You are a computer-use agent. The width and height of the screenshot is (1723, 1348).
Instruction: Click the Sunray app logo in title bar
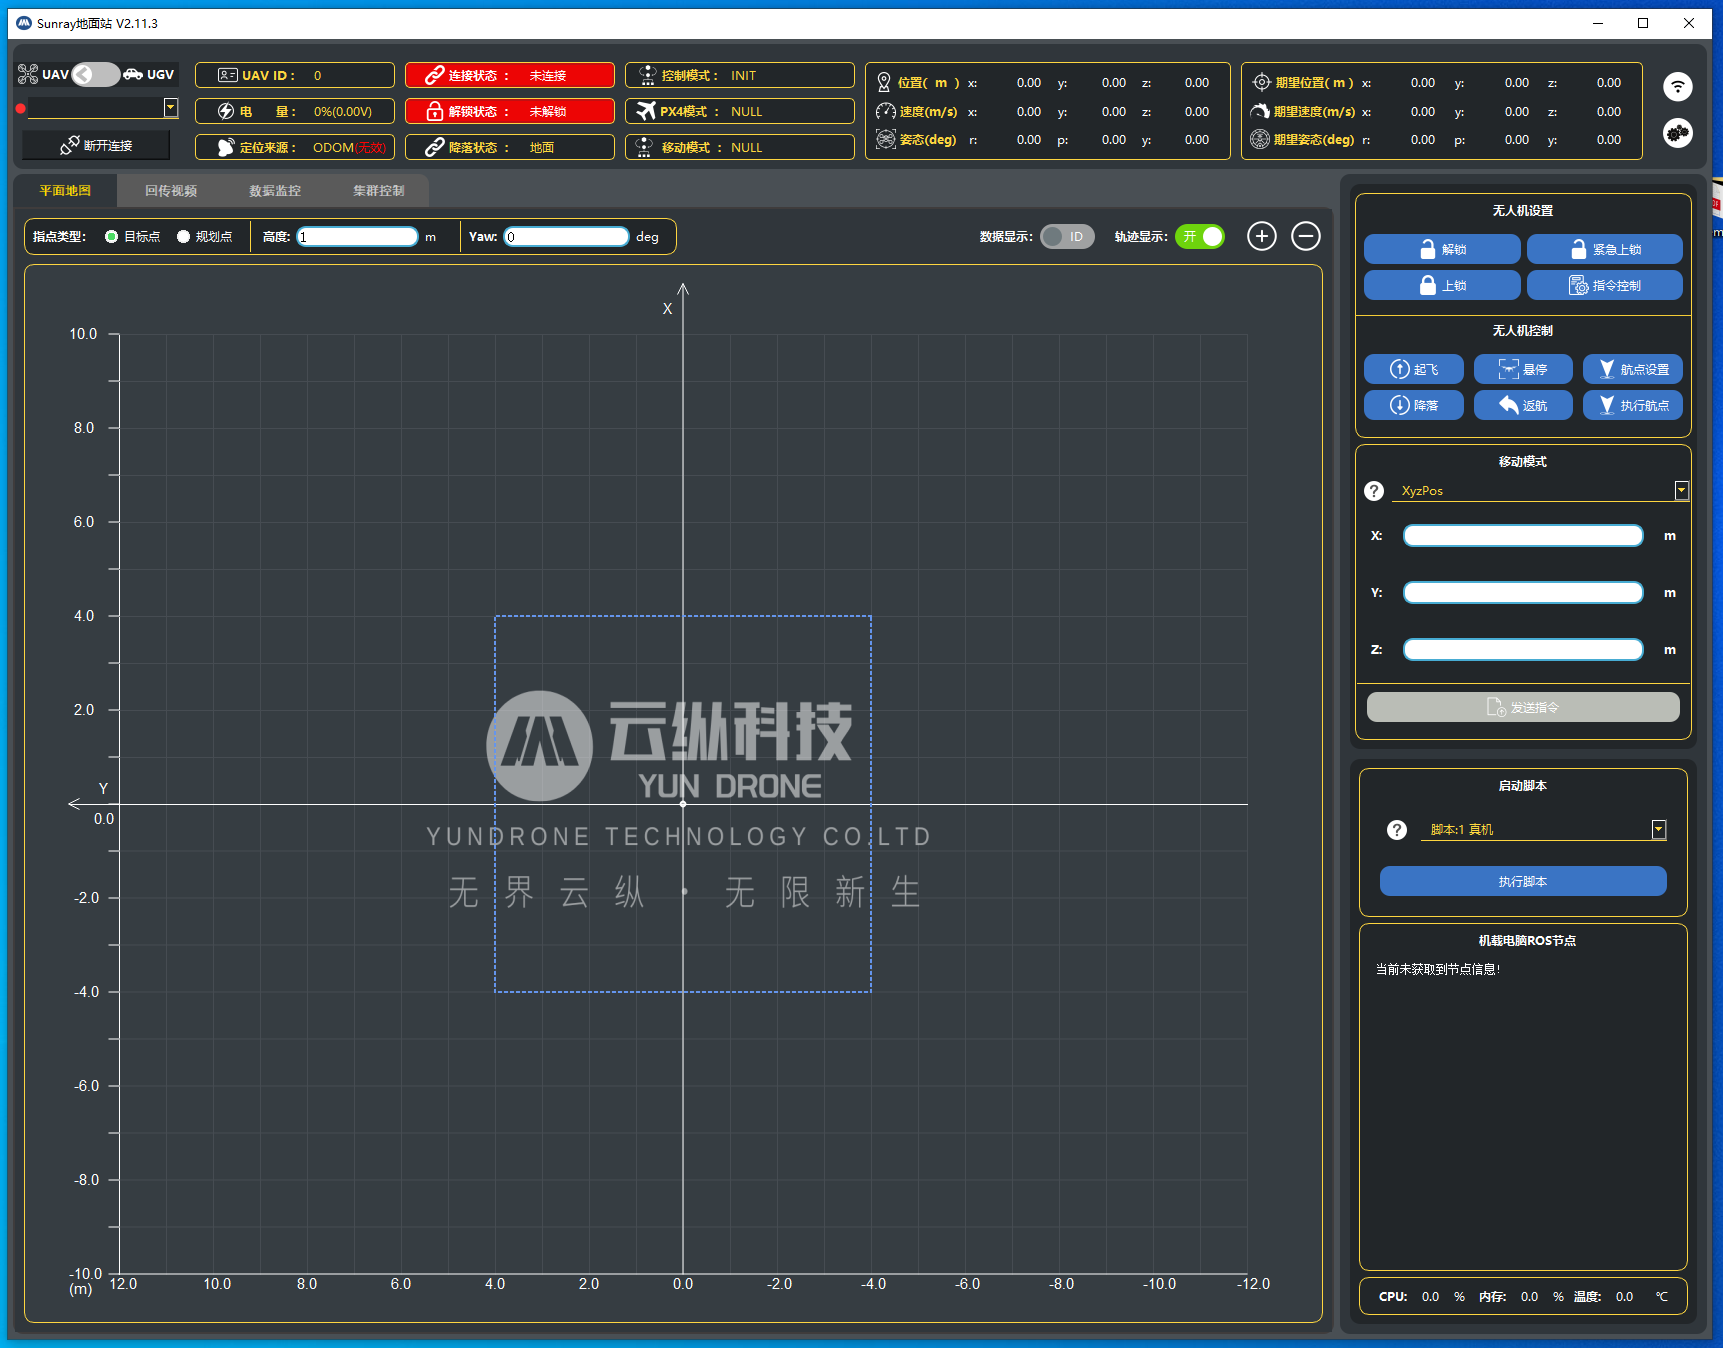(24, 23)
